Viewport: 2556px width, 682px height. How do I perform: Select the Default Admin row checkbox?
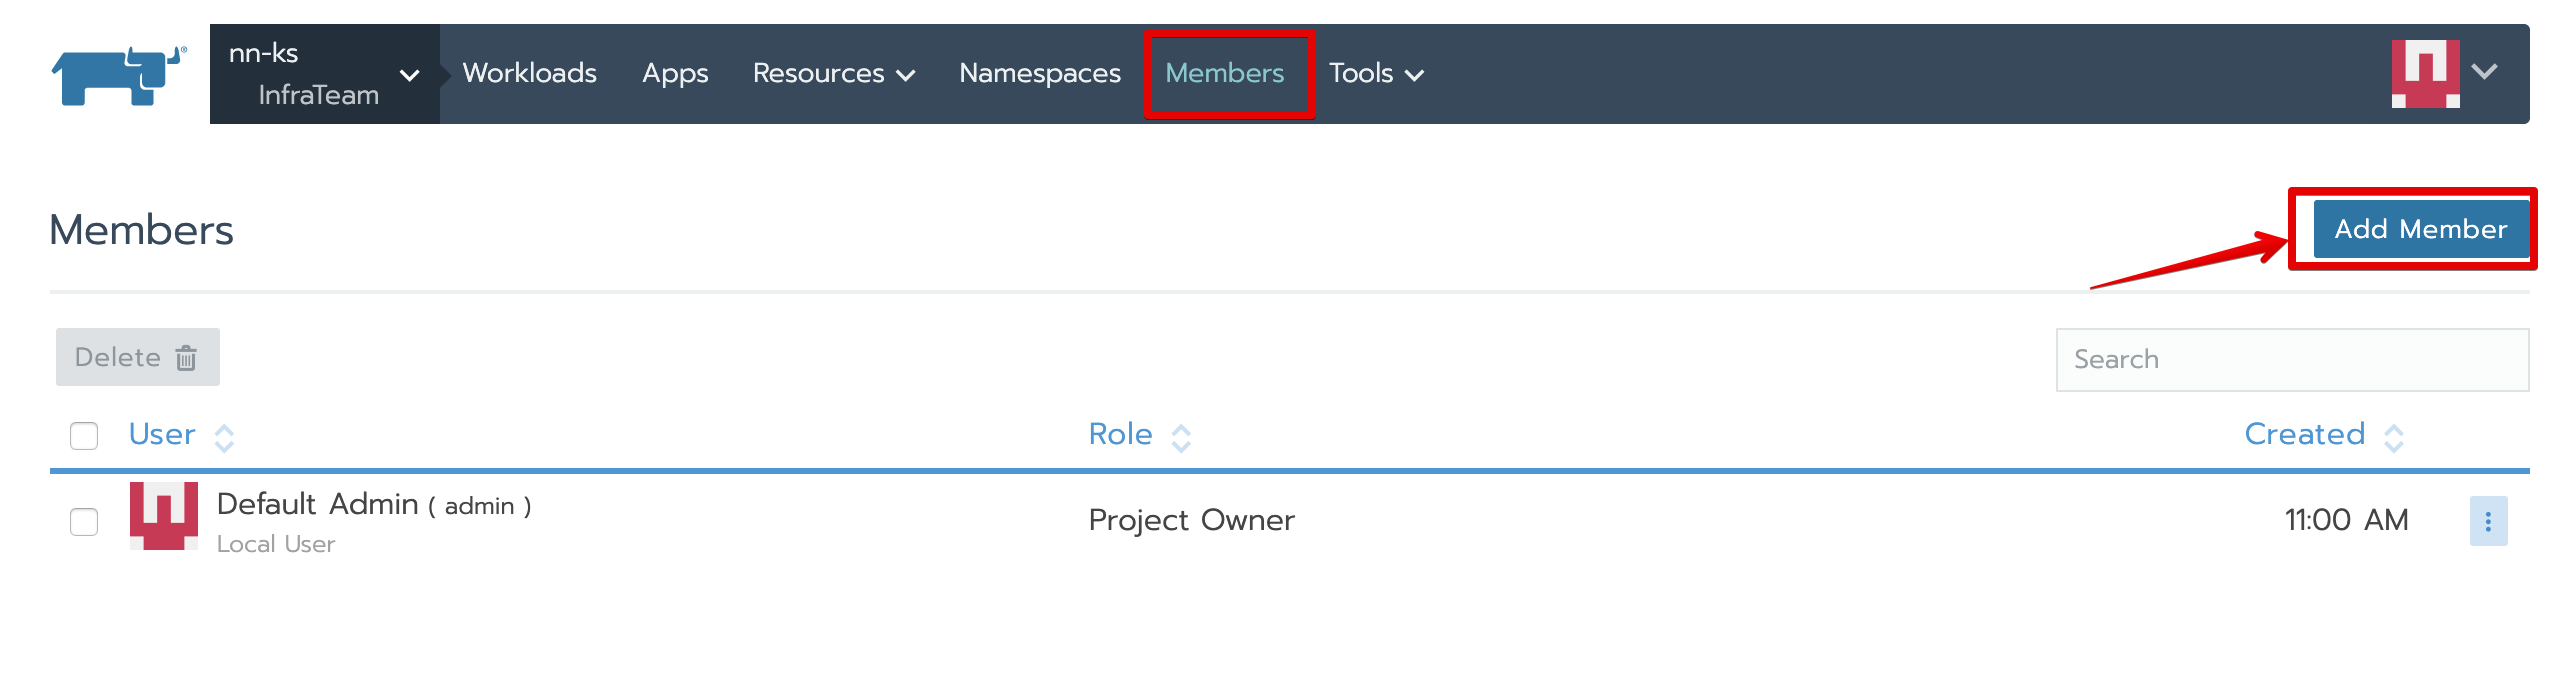click(x=84, y=521)
